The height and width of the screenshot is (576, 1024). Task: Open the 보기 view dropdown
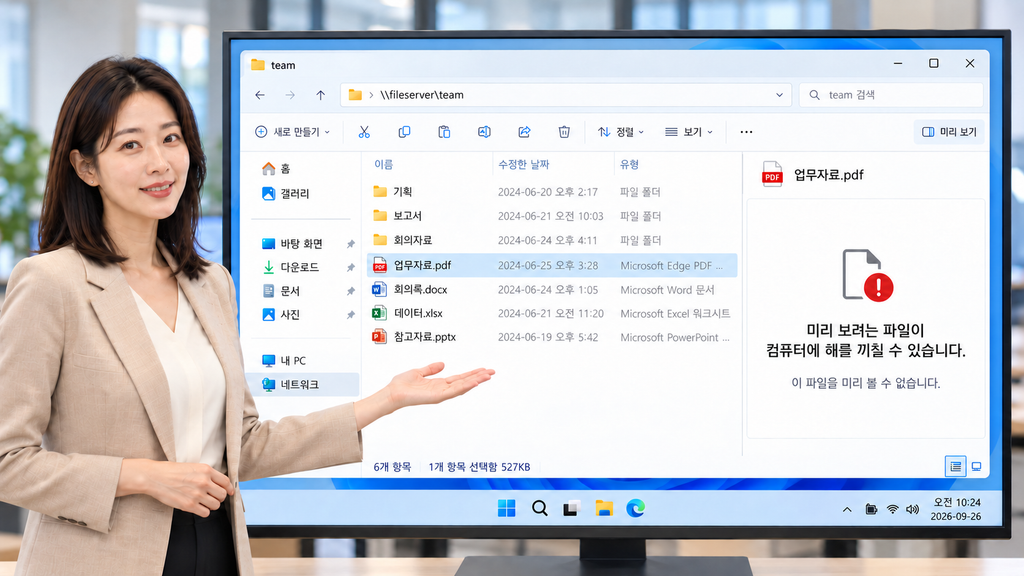click(688, 132)
